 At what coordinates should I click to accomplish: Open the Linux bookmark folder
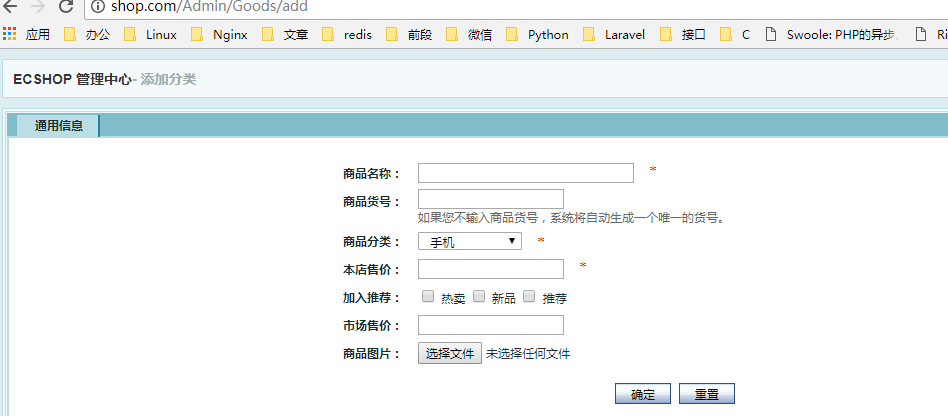[x=151, y=34]
